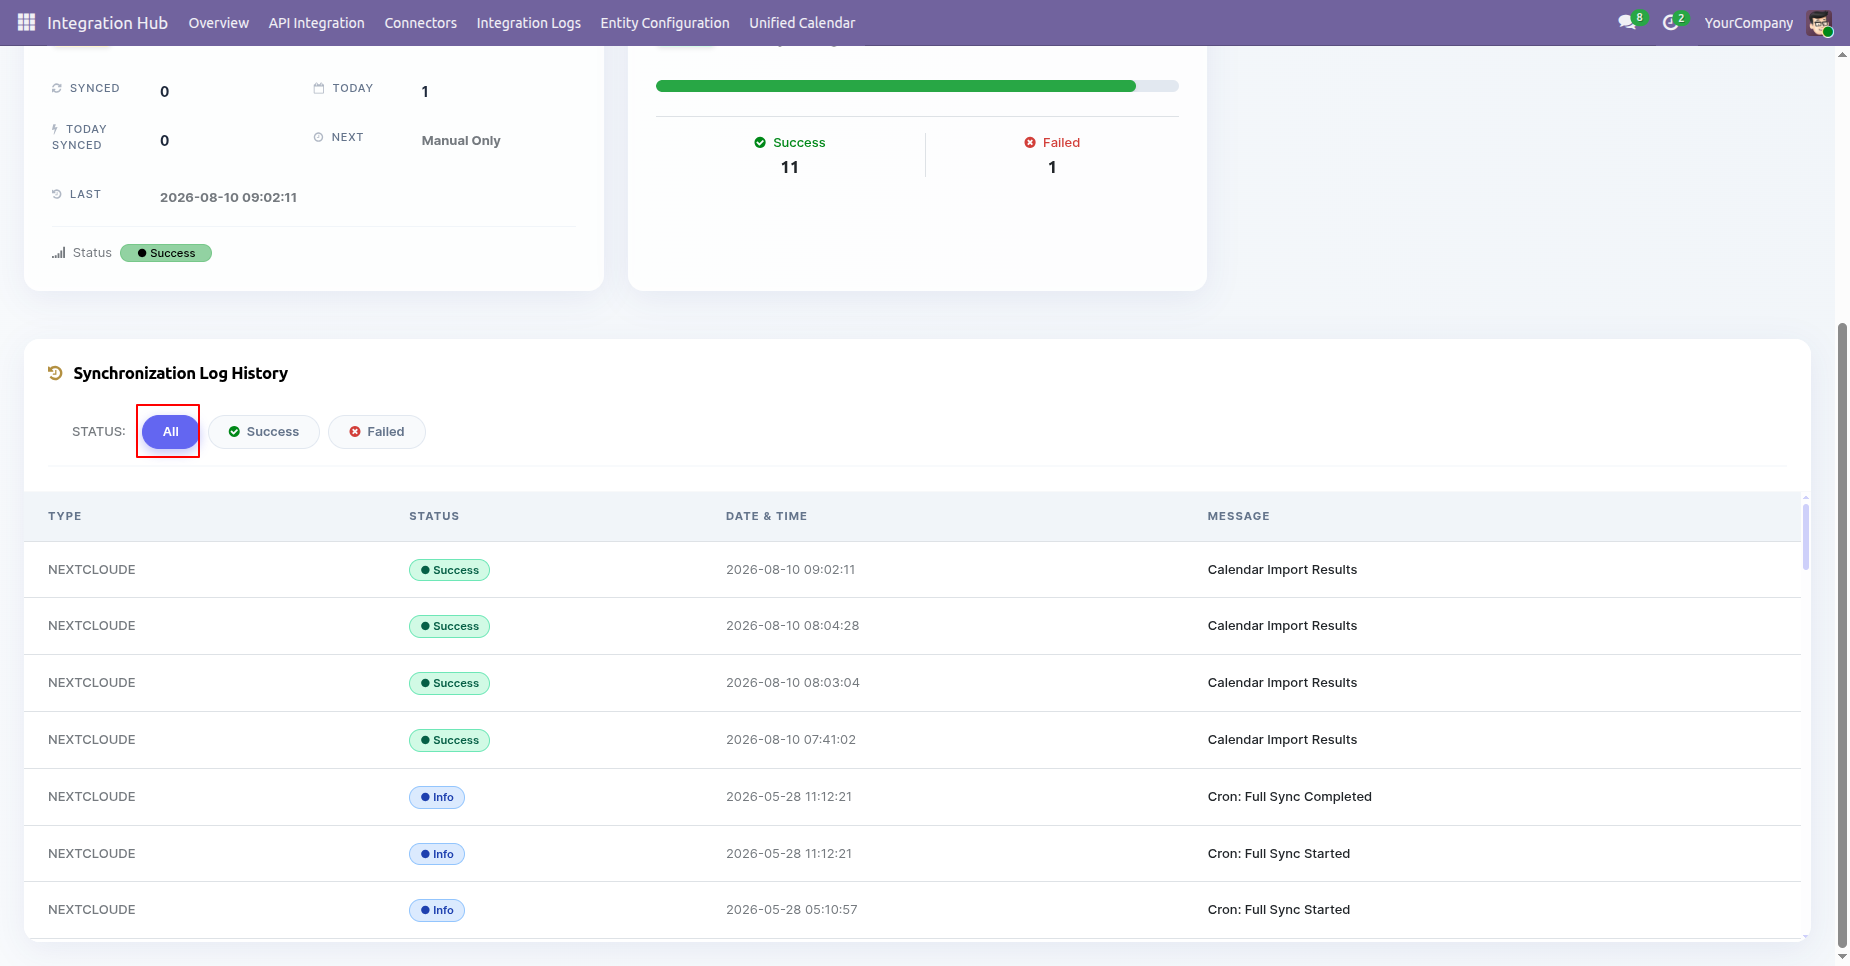Click the log table vertical scrollbar

(1806, 537)
